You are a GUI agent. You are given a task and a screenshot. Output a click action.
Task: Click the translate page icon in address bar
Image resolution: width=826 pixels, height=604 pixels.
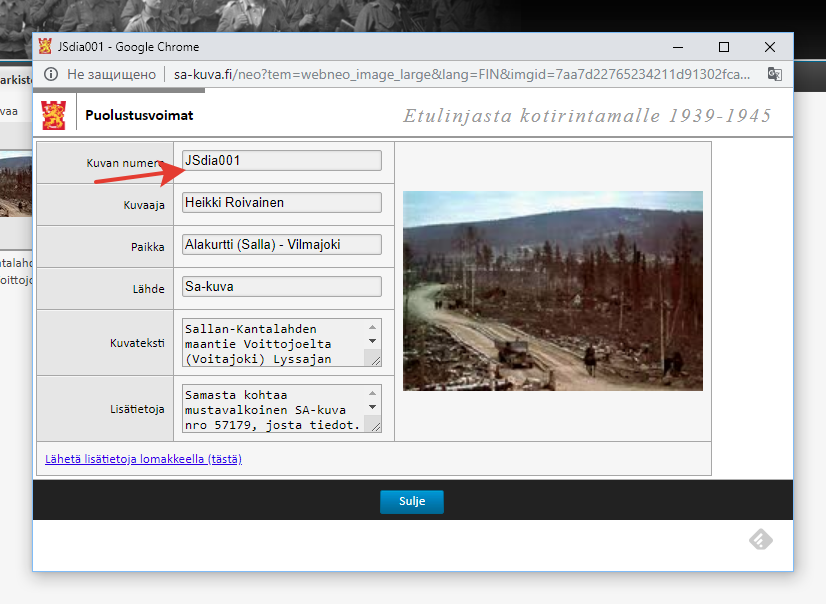coord(774,74)
